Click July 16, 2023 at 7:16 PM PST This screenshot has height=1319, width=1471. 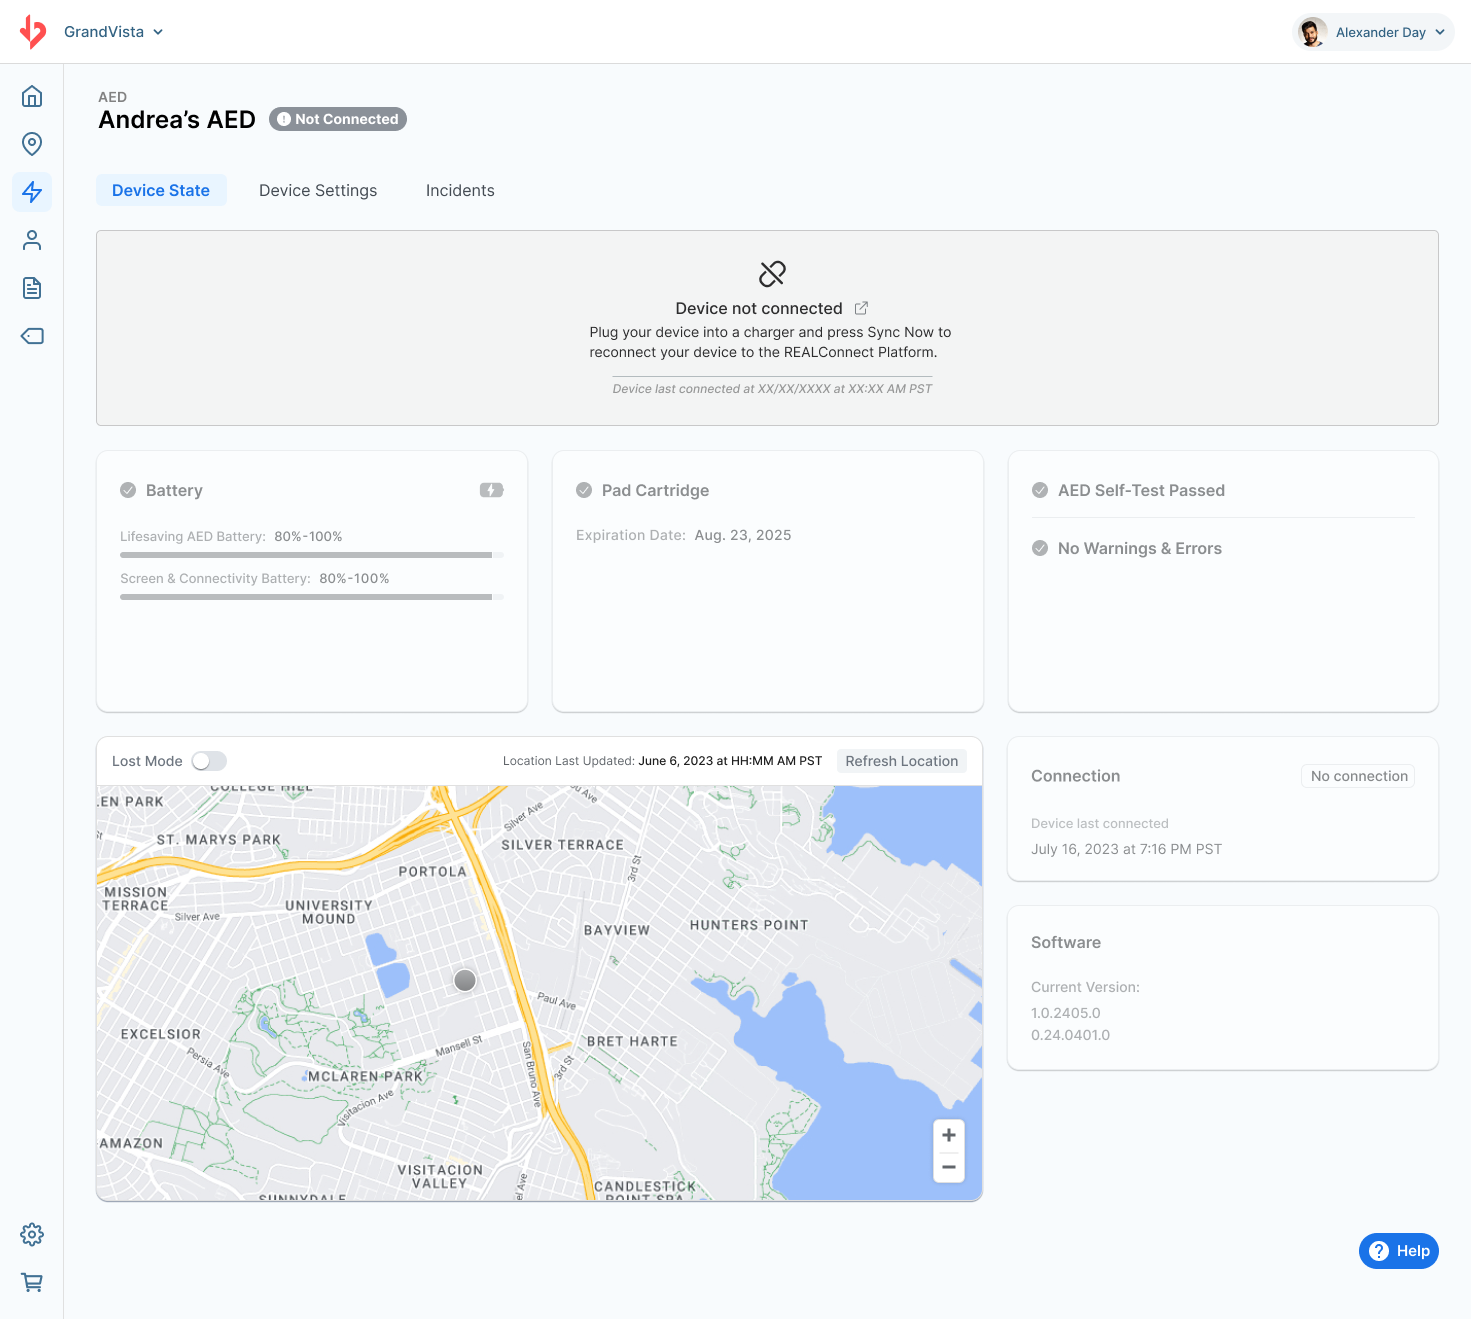[x=1126, y=849]
